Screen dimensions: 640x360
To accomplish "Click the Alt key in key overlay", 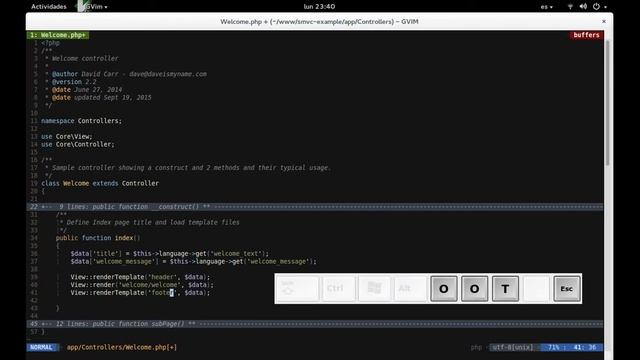I will [x=410, y=289].
